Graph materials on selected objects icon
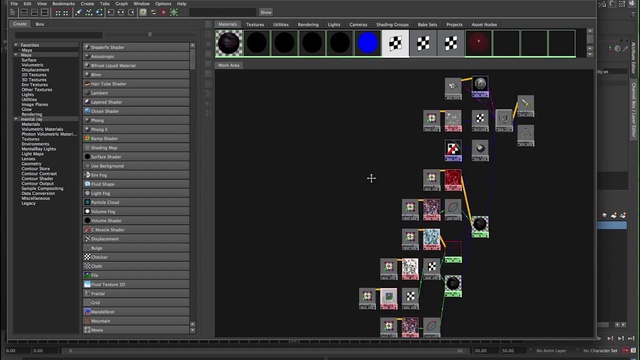 [99, 12]
